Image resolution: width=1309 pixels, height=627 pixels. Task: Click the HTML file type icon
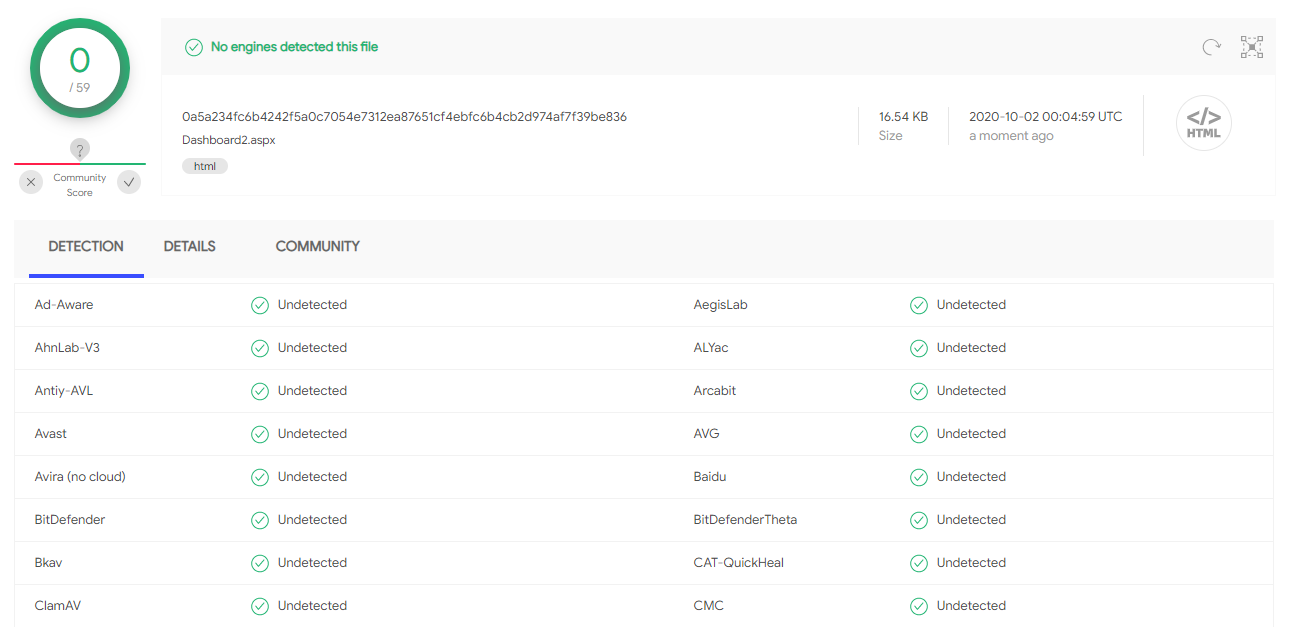(1203, 123)
